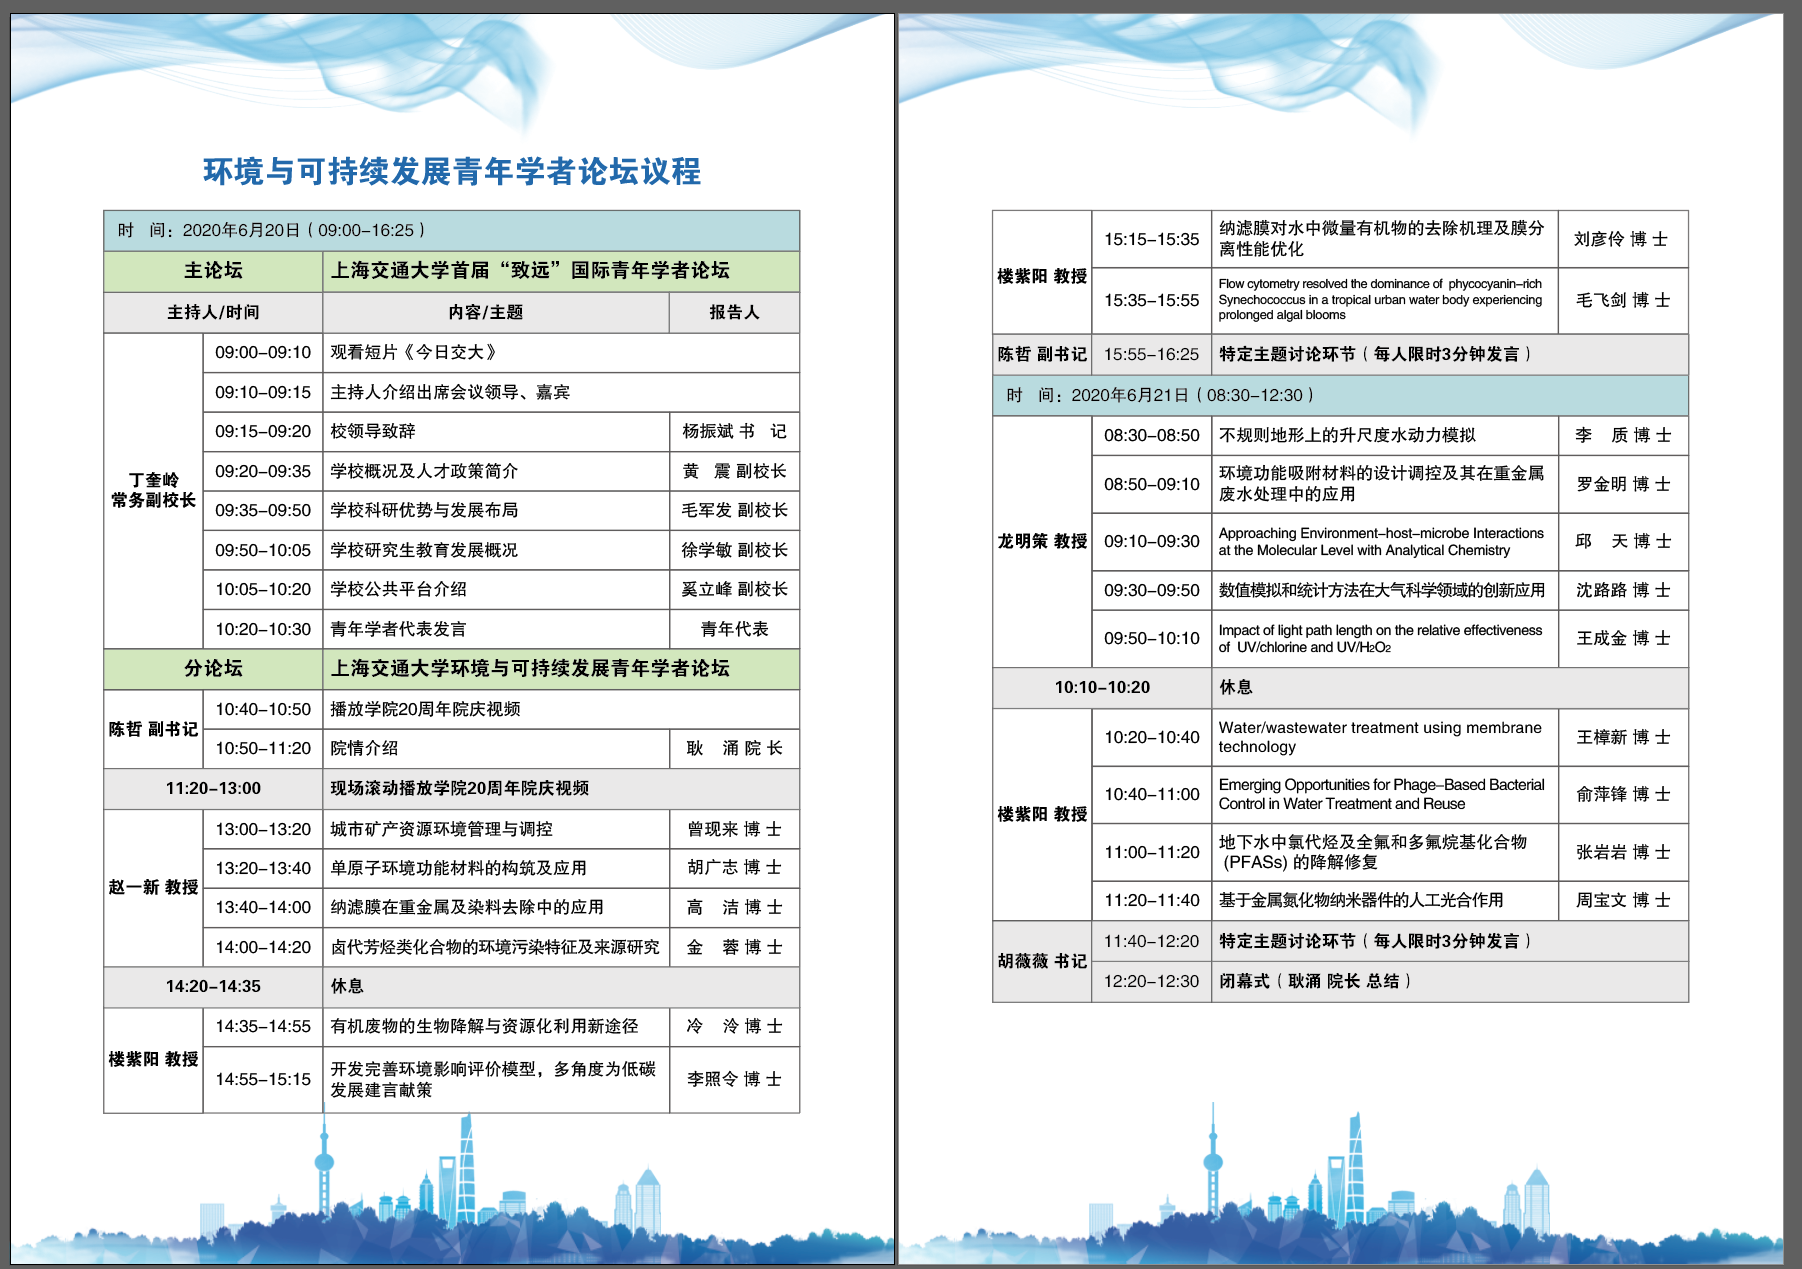Click the 现场滚动播放学院20周年院庆视频 row
The image size is (1802, 1269).
pyautogui.click(x=459, y=788)
